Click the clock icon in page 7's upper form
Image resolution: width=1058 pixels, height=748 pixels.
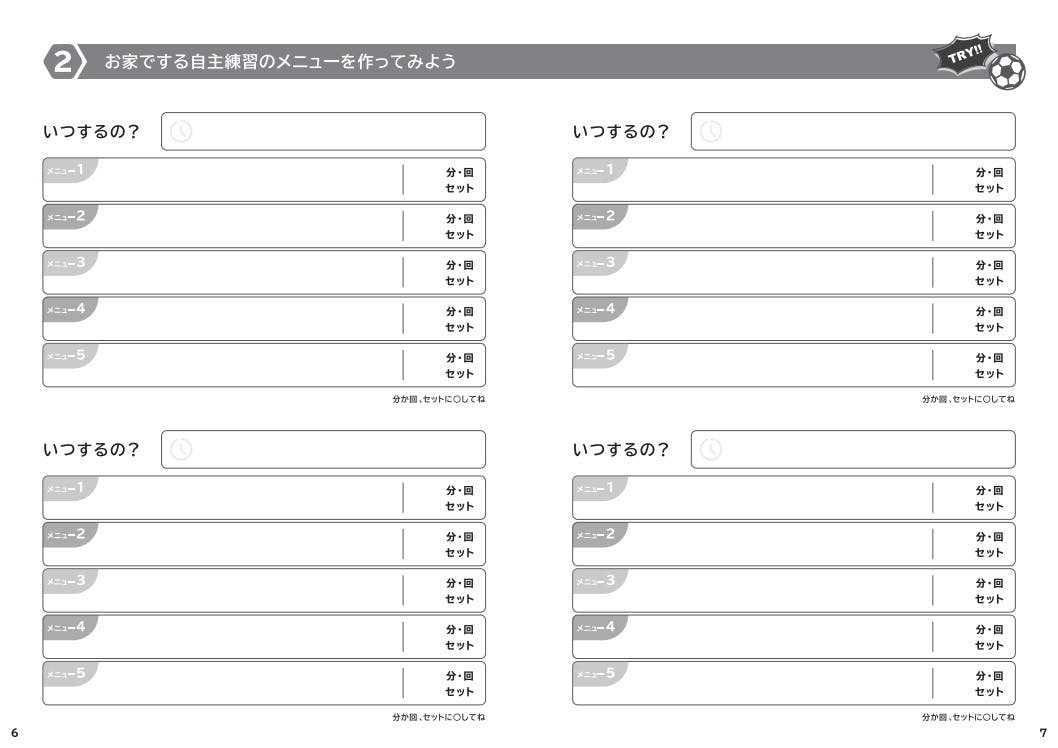(x=710, y=132)
